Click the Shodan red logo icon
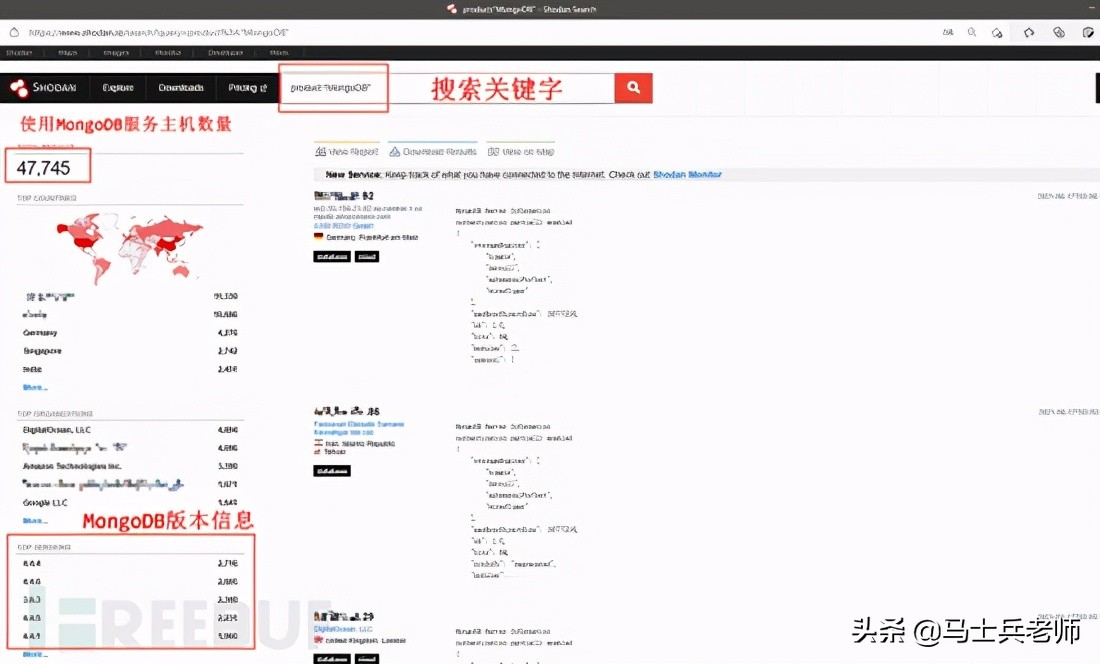Screen dimensions: 1100x664 point(18,87)
